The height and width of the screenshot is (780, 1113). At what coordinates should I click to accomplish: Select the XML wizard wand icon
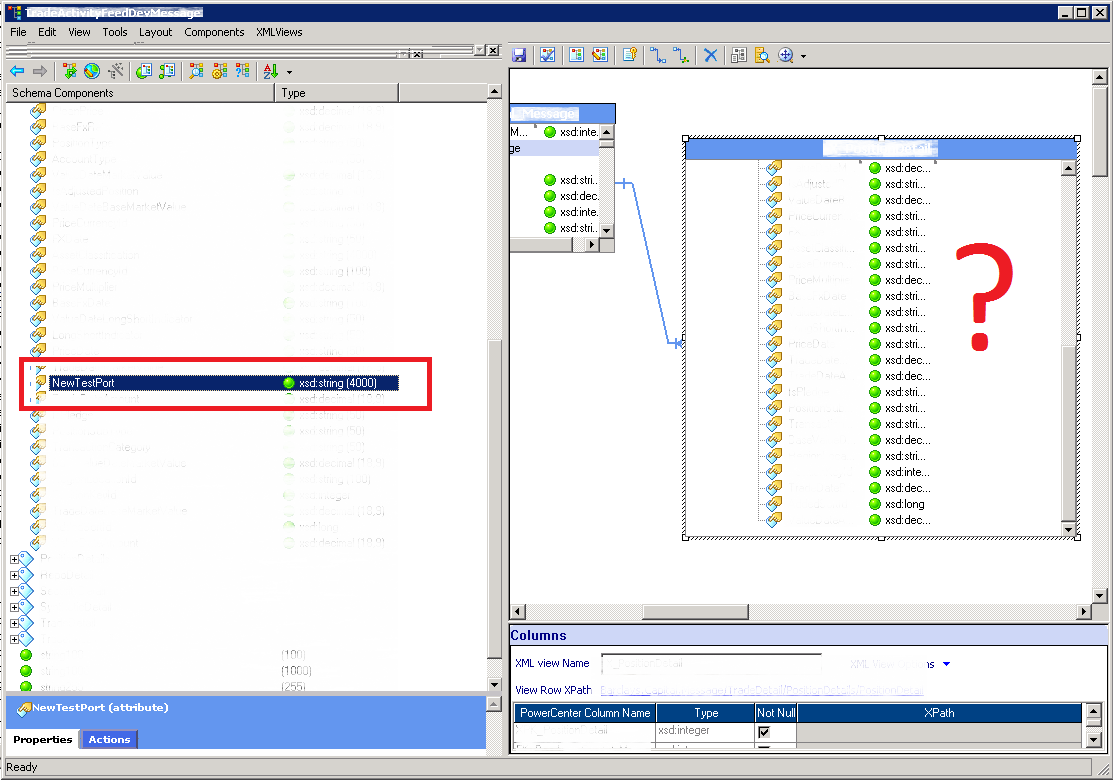click(115, 71)
